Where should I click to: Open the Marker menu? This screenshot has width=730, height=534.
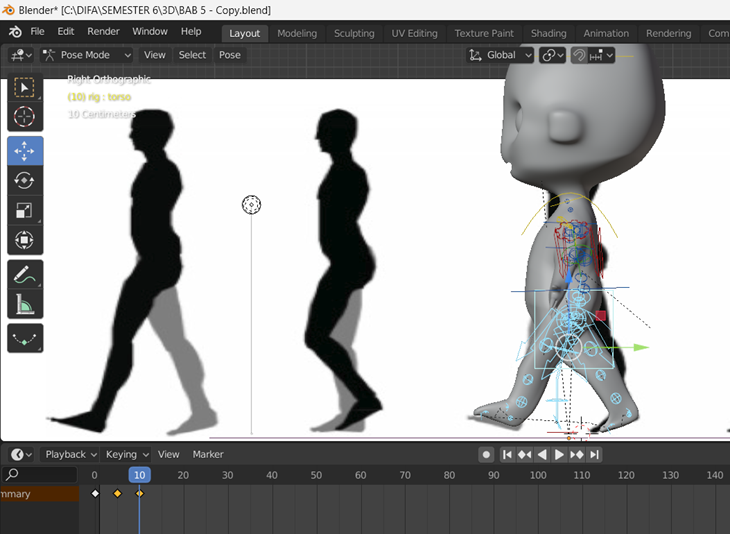(x=208, y=454)
